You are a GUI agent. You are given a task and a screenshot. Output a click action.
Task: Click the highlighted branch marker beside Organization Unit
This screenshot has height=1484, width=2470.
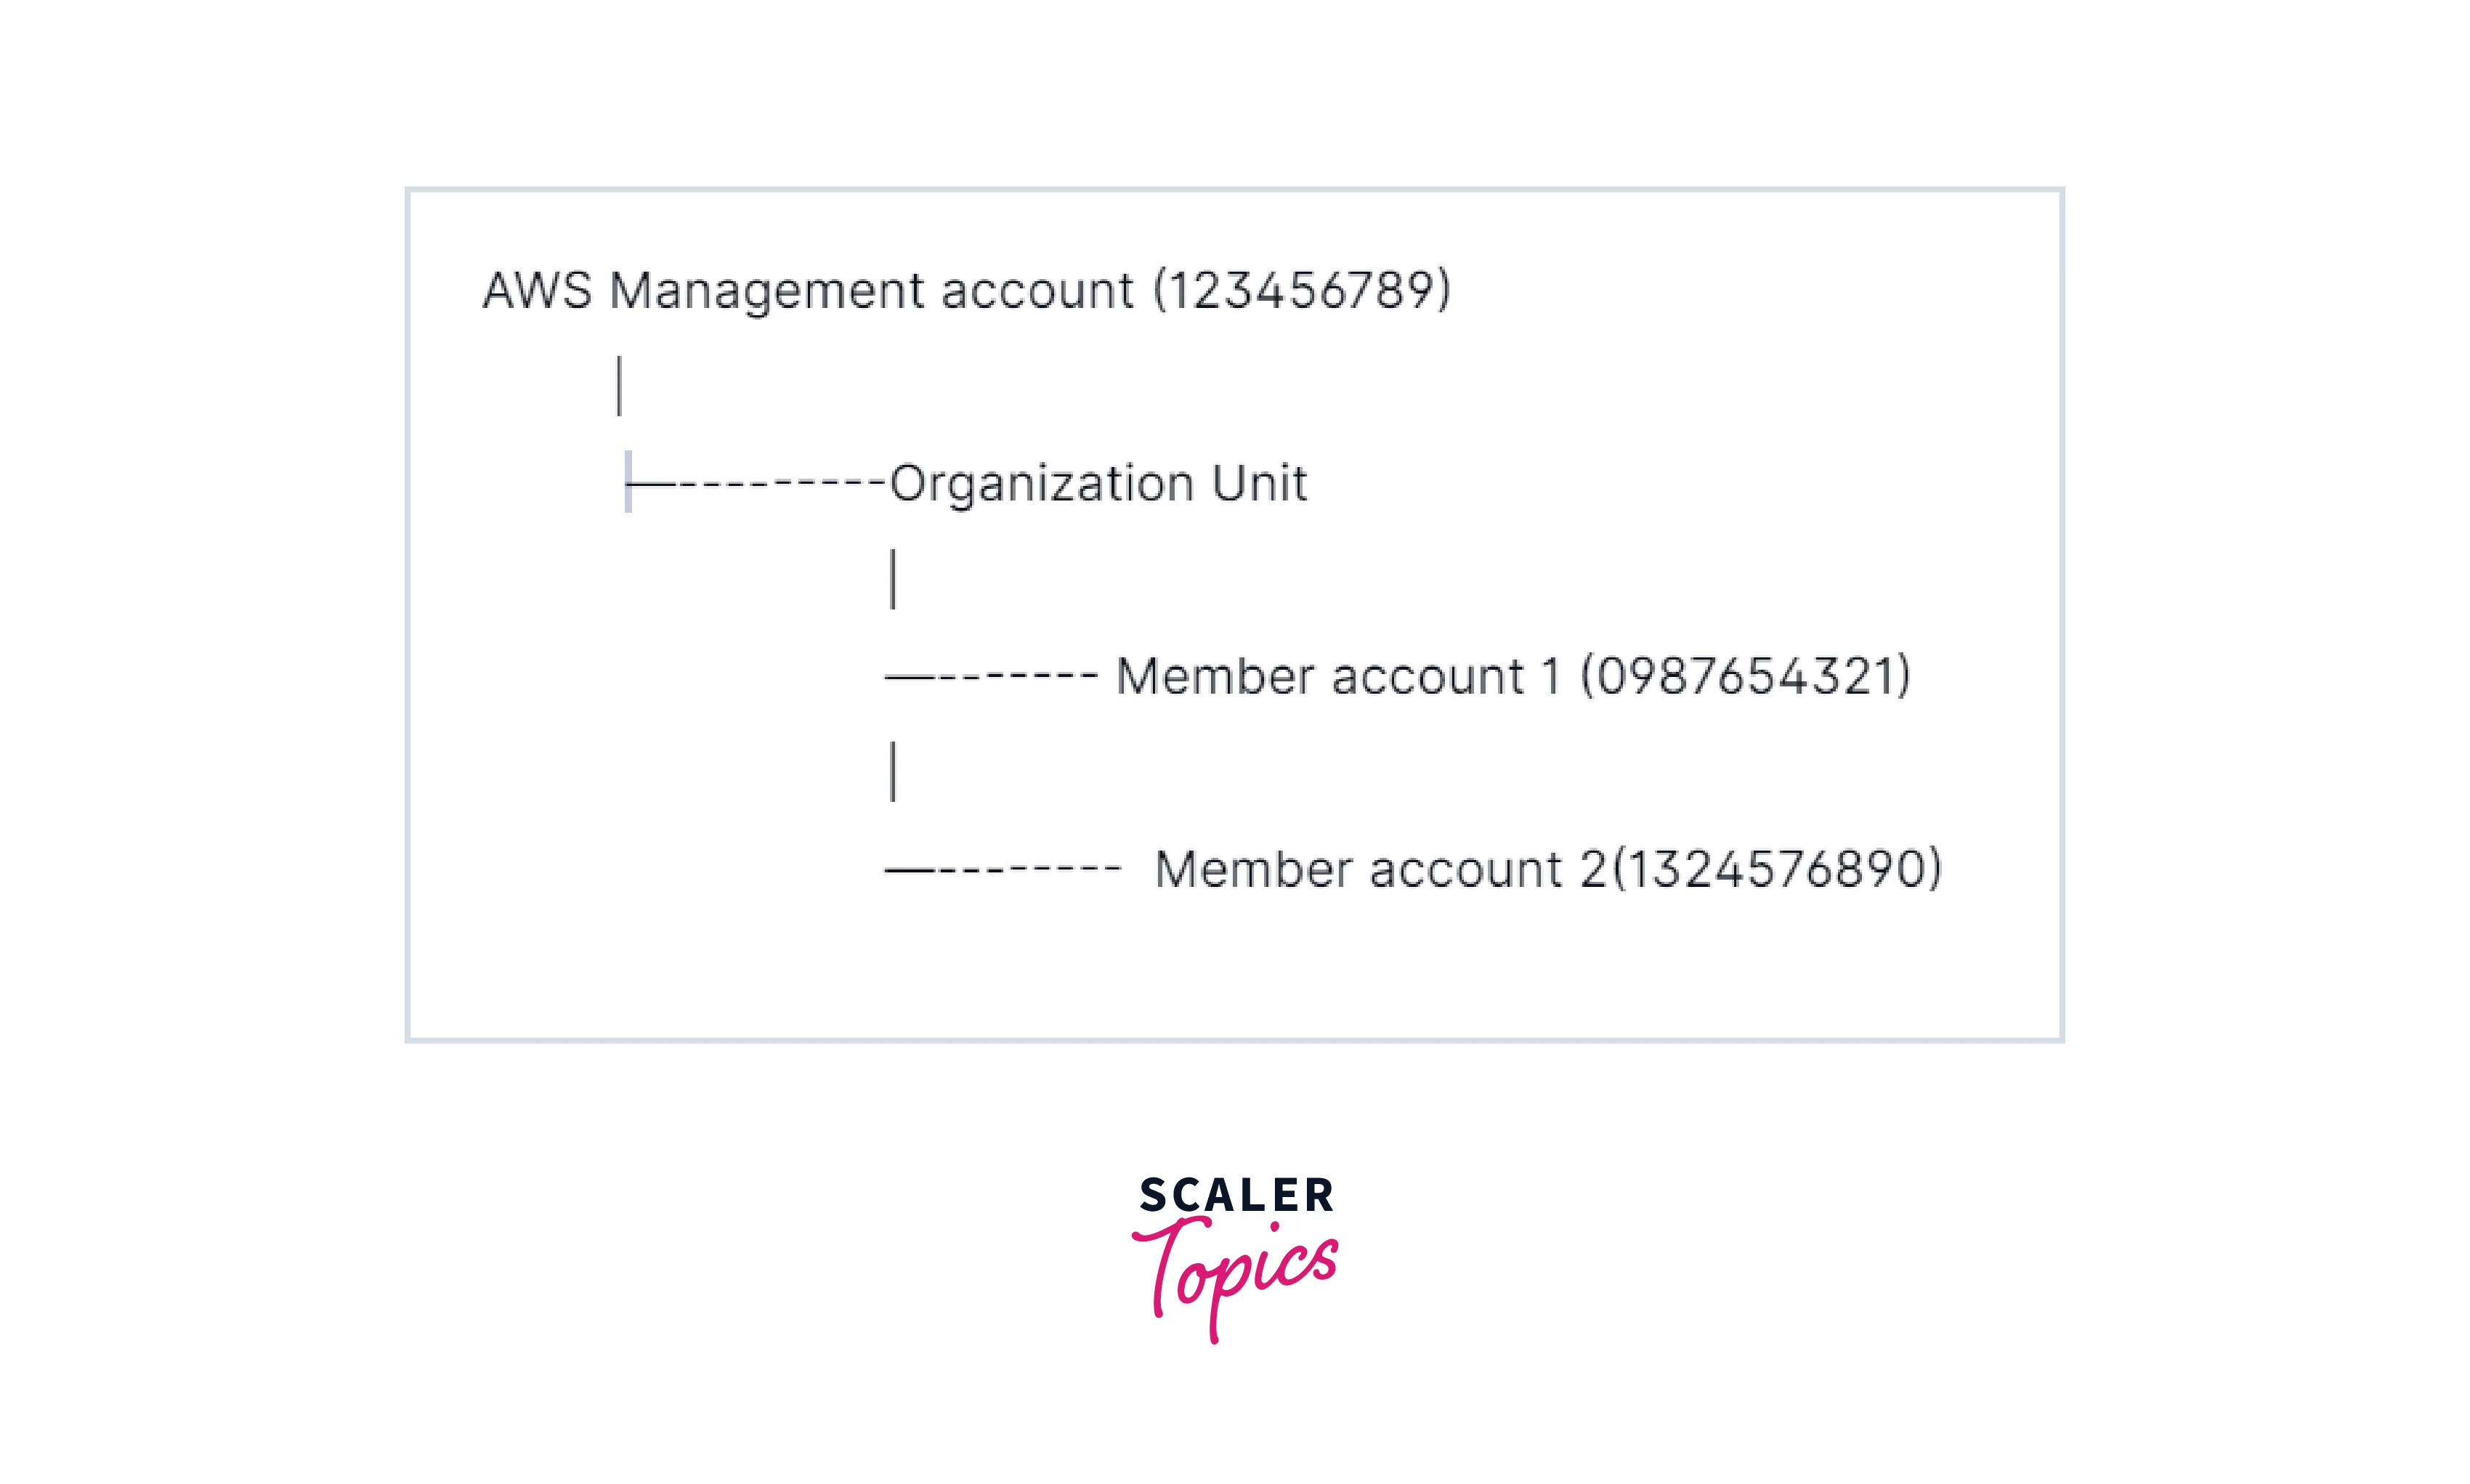628,482
